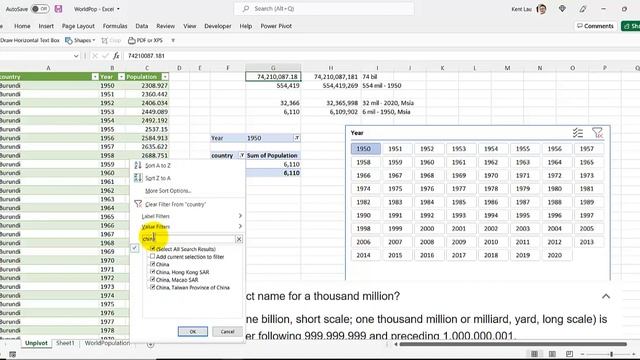Click the insert function fx icon
Image resolution: width=640 pixels, height=360 pixels.
[116, 56]
